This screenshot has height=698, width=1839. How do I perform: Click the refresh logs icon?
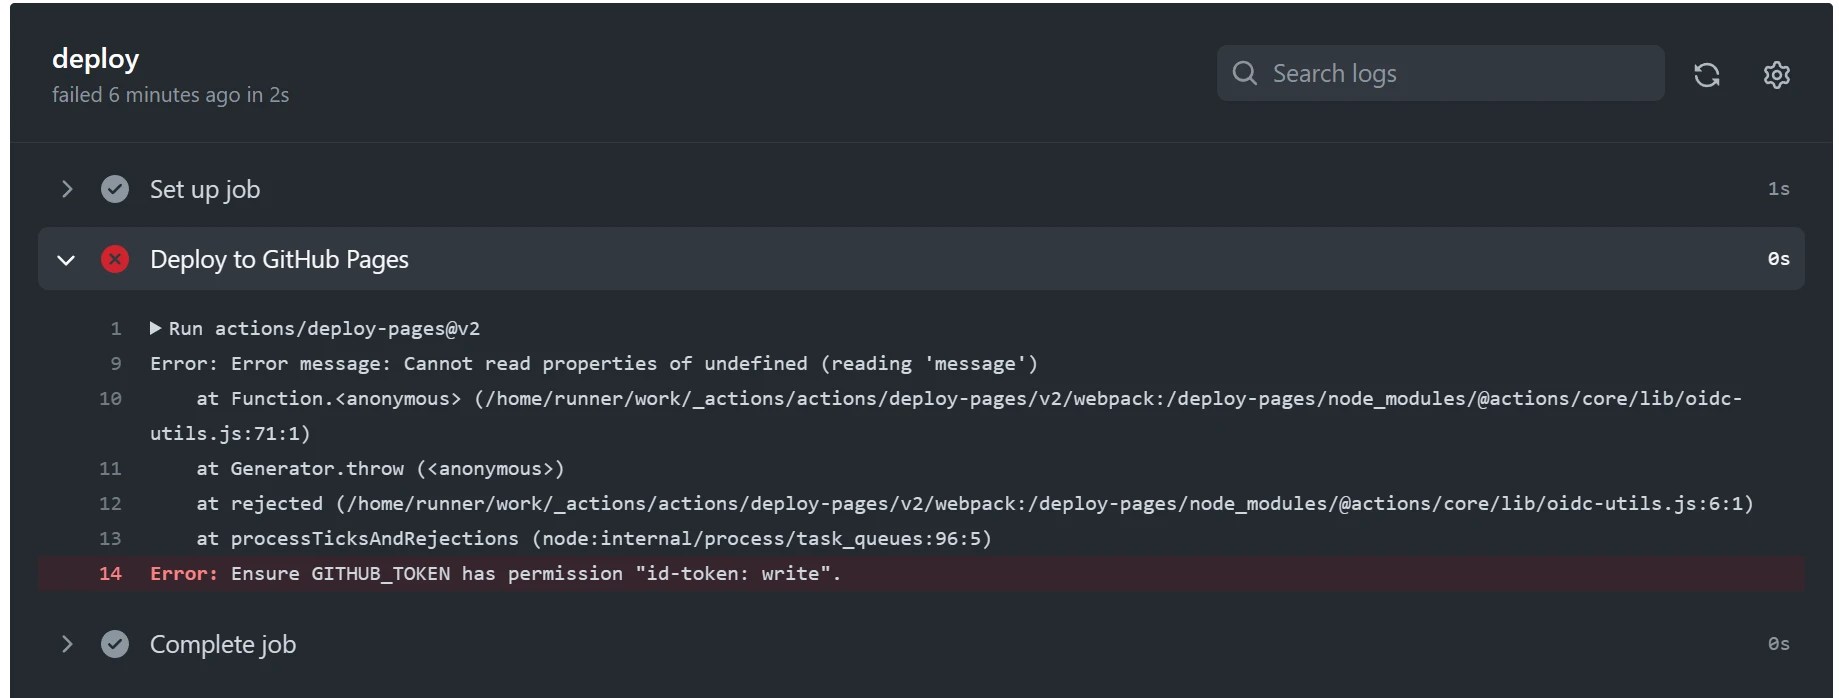tap(1707, 75)
